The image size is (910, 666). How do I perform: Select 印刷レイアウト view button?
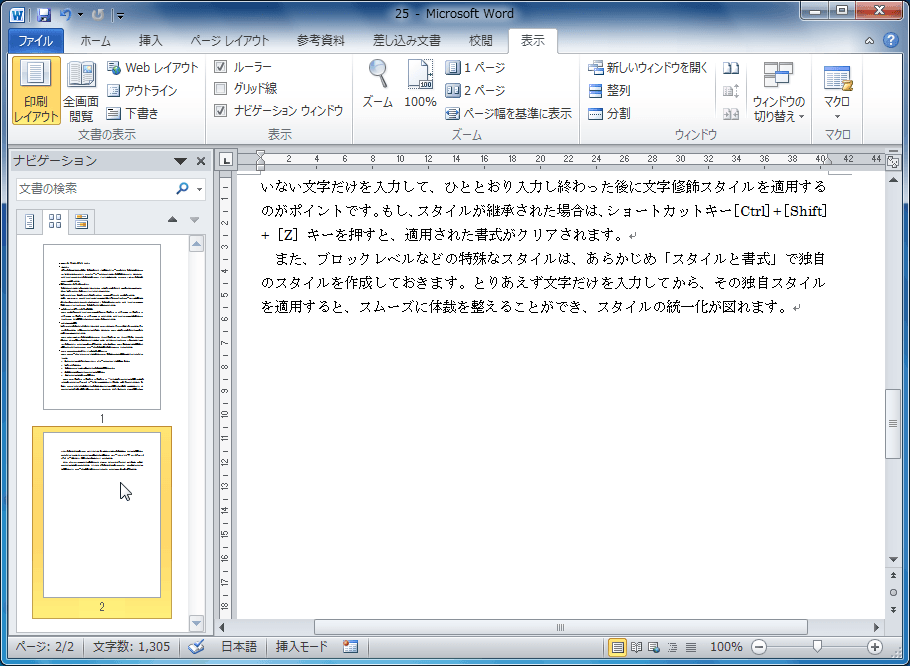click(36, 91)
